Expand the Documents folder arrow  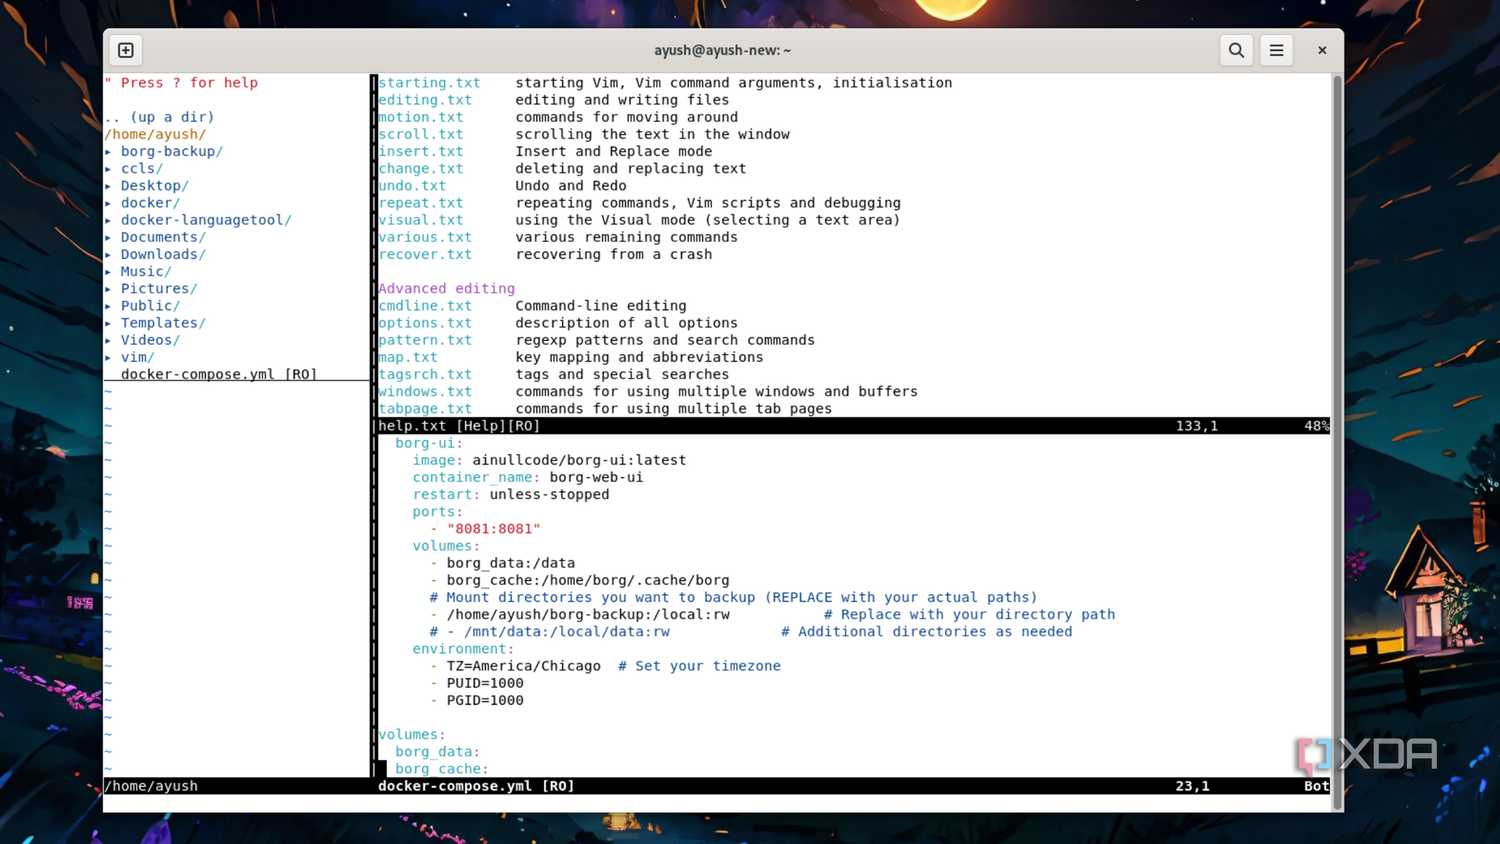(108, 237)
